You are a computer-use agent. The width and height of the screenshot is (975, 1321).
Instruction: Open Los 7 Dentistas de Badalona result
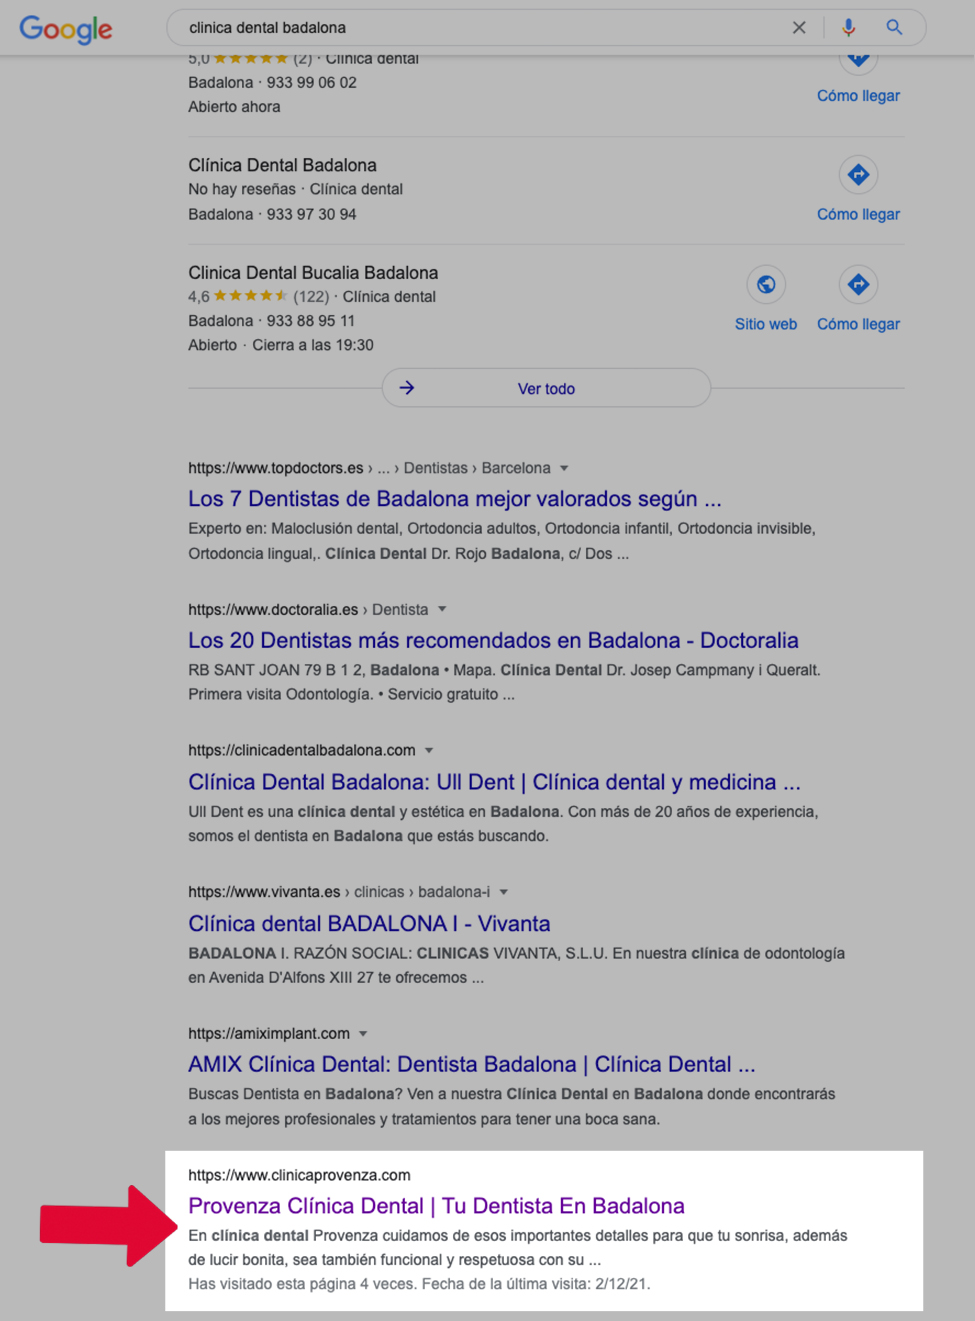tap(455, 498)
